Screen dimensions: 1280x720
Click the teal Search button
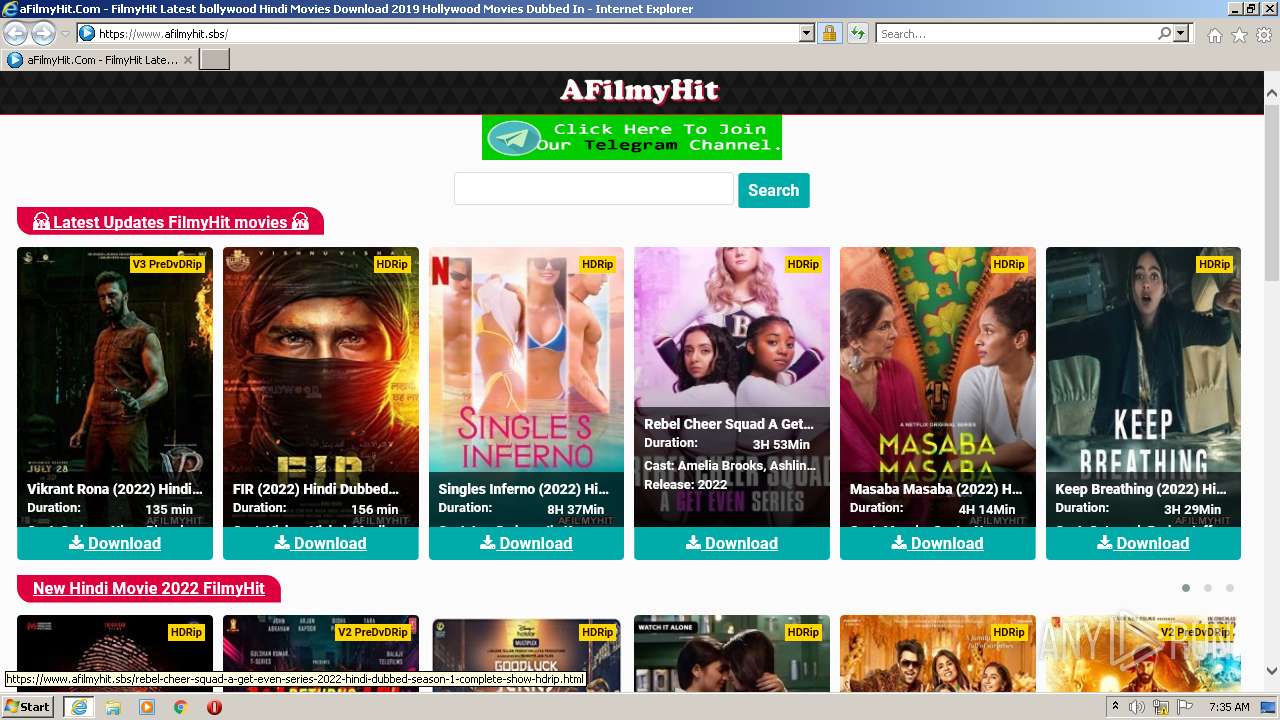(774, 190)
